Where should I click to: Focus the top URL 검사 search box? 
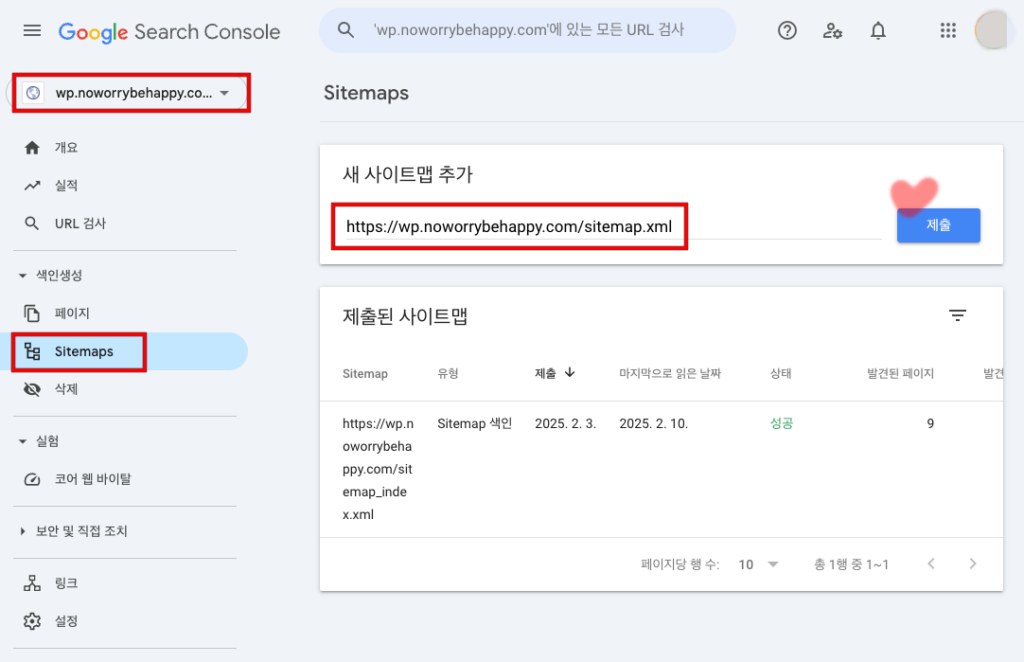click(528, 30)
